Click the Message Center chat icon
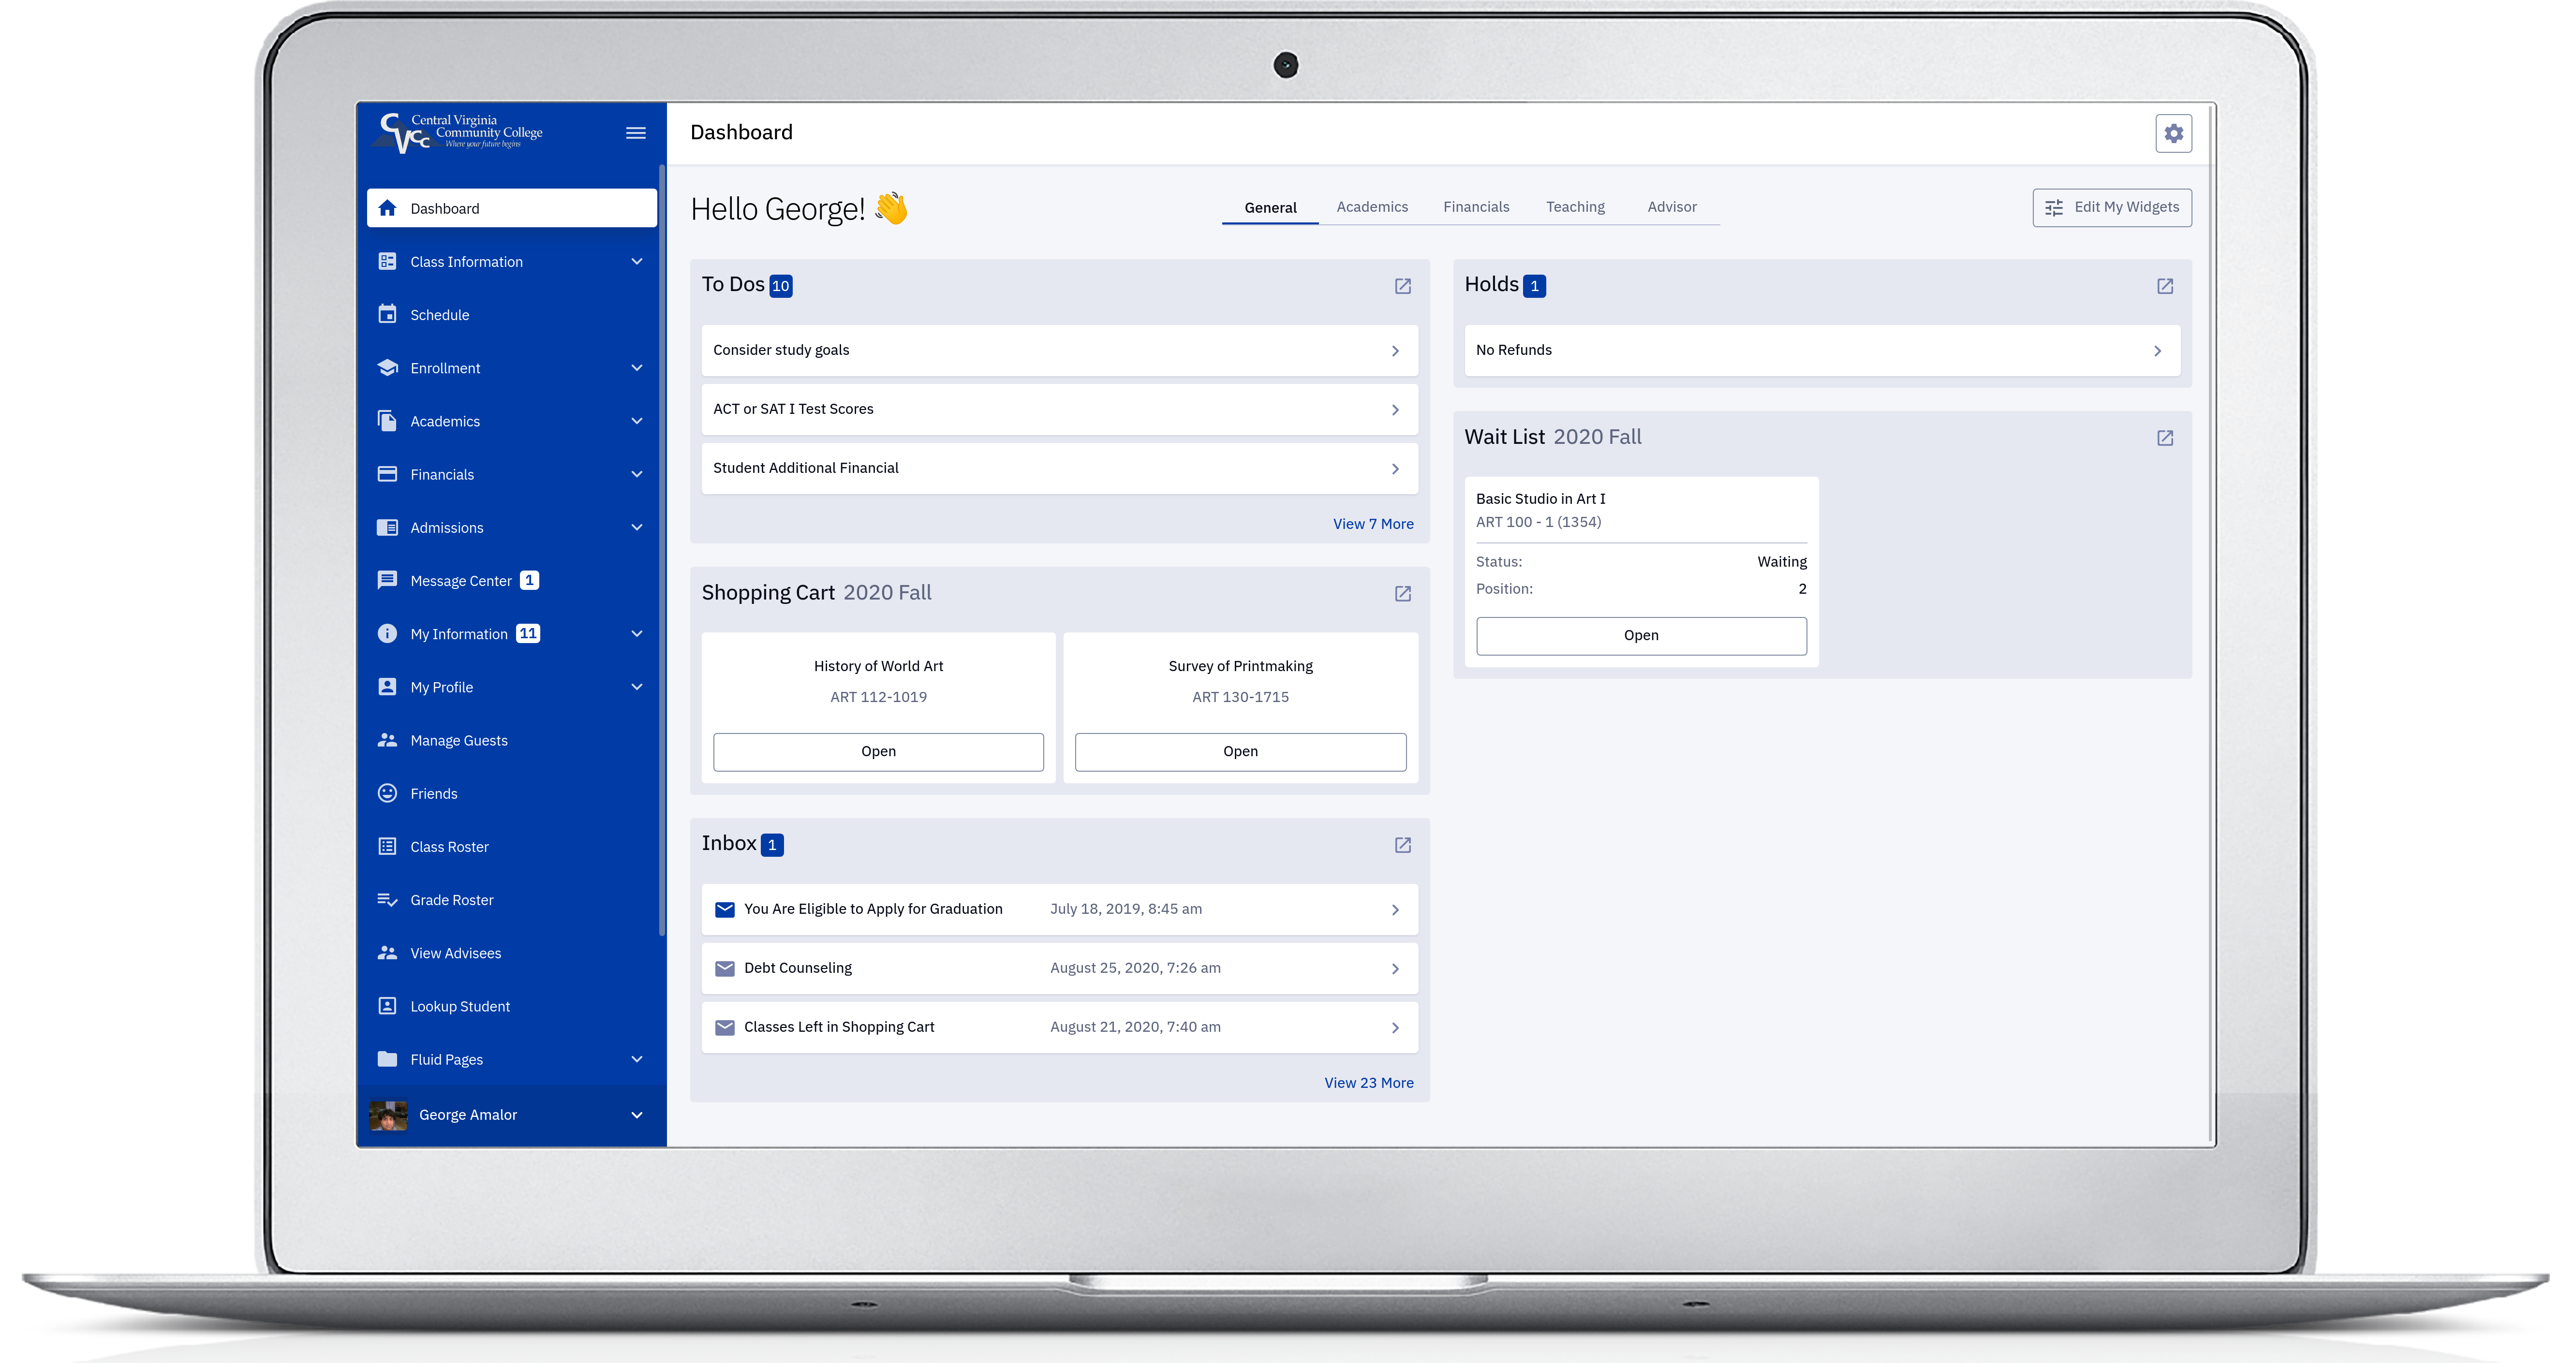This screenshot has width=2576, height=1363. pyautogui.click(x=387, y=580)
